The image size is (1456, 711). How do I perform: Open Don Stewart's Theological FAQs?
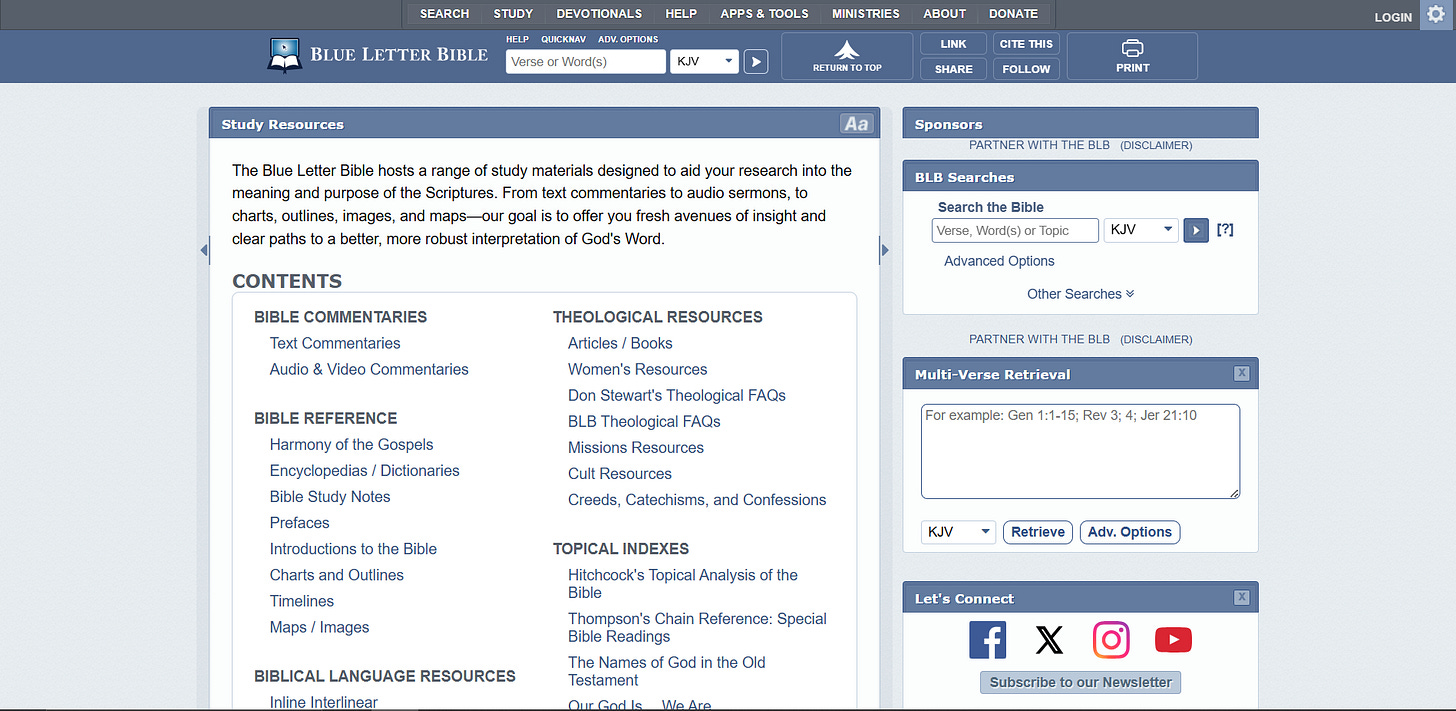pyautogui.click(x=677, y=395)
